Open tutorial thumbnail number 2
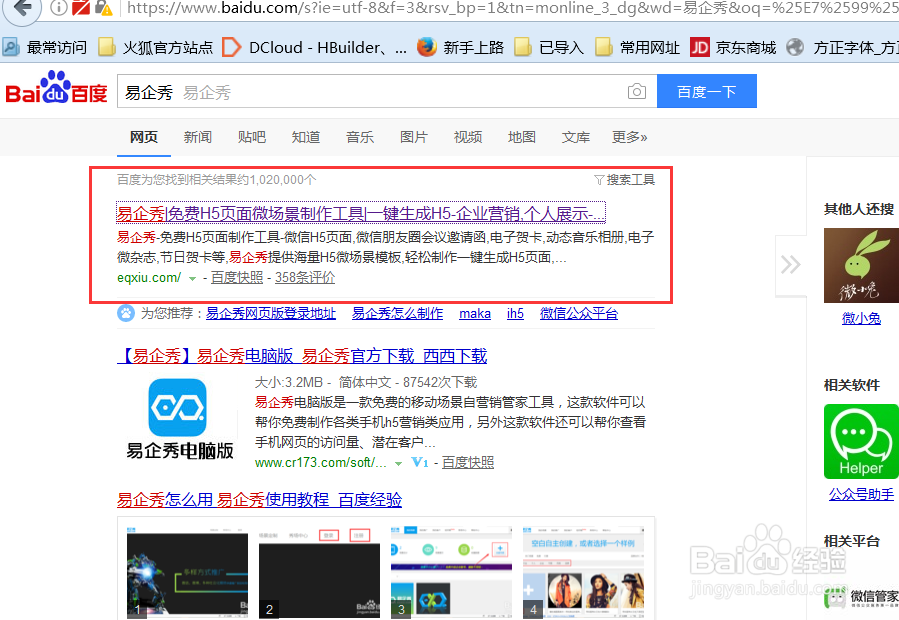Image resolution: width=899 pixels, height=620 pixels. tap(319, 572)
